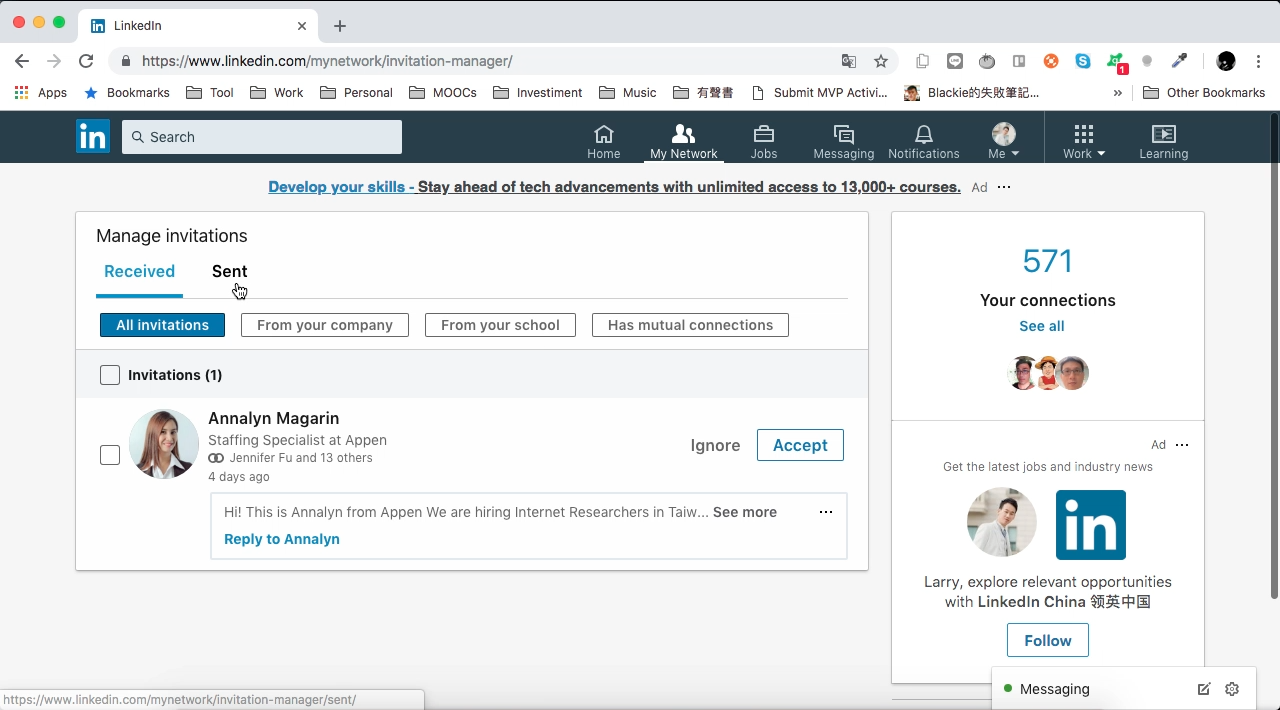Open the sidebar ad options ellipsis
This screenshot has height=710, width=1280.
tap(1182, 445)
